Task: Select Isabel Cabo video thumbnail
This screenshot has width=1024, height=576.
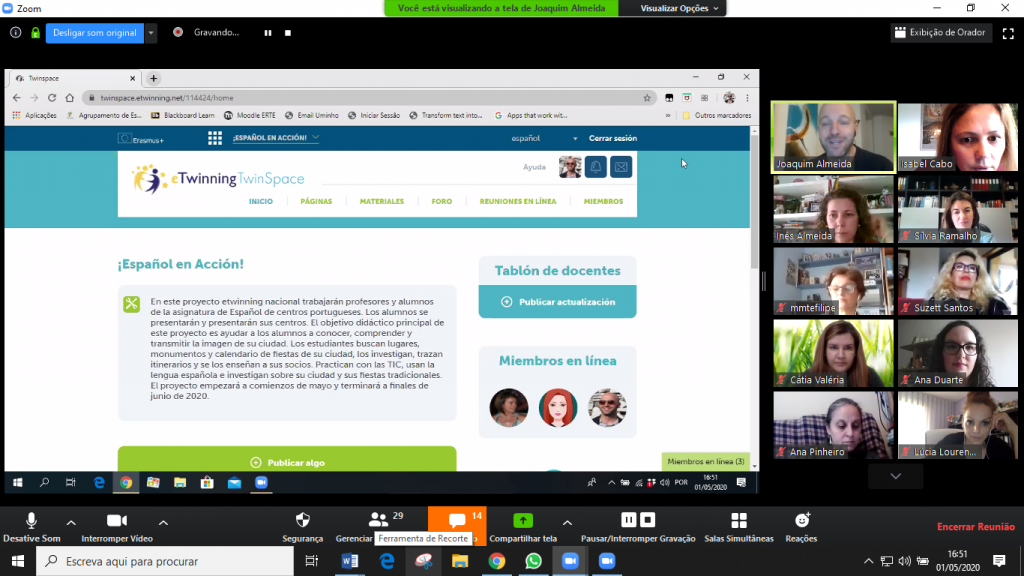Action: click(957, 137)
